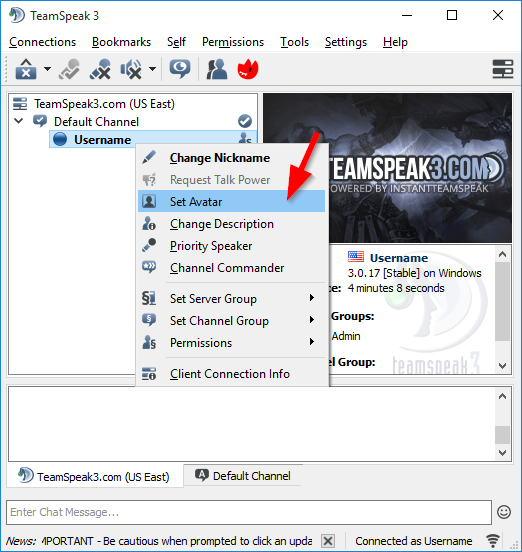The height and width of the screenshot is (552, 522).
Task: Expand the Permissions submenu in context menu
Action: (231, 343)
